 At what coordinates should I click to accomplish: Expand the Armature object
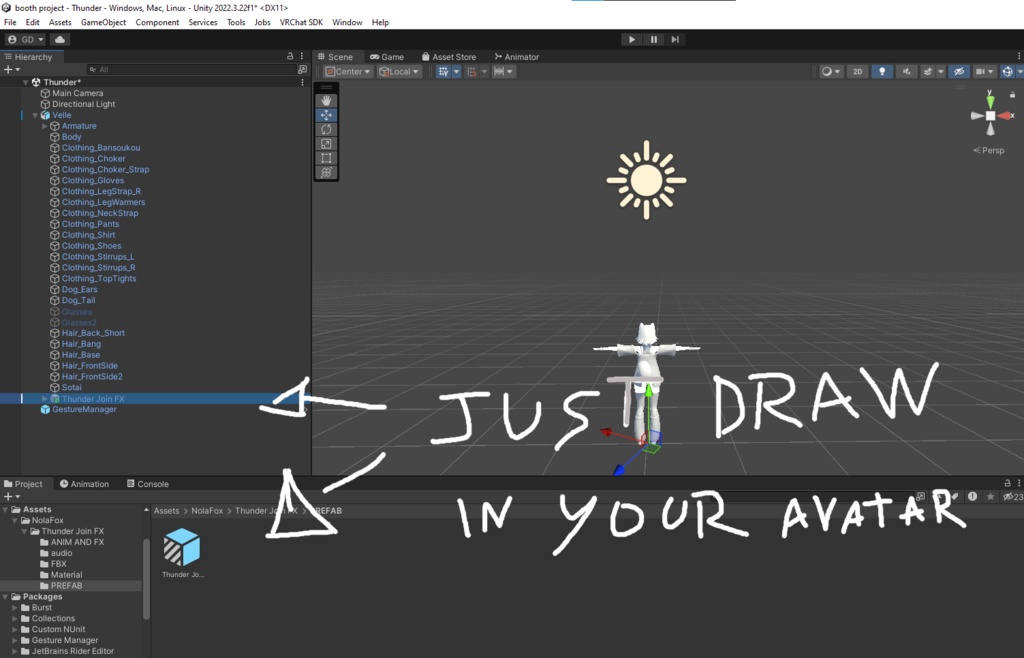coord(44,126)
